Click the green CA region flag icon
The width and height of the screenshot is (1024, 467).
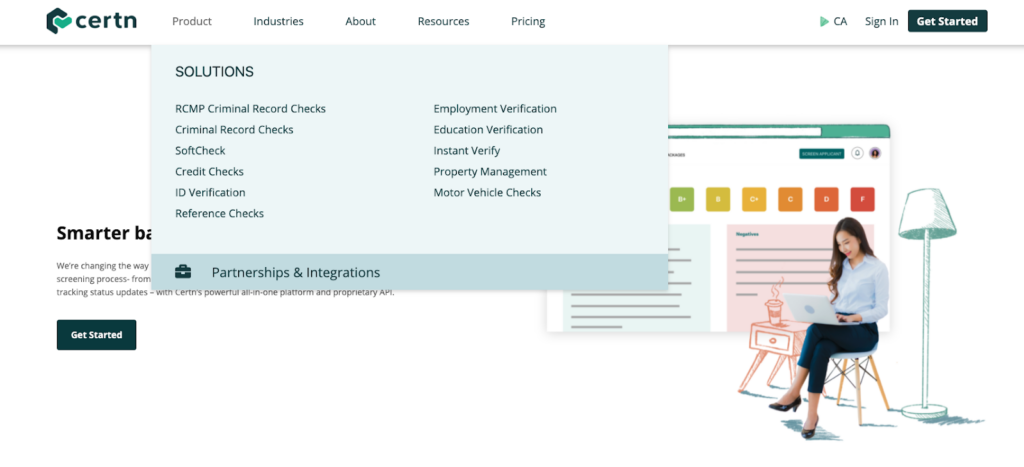click(x=824, y=21)
